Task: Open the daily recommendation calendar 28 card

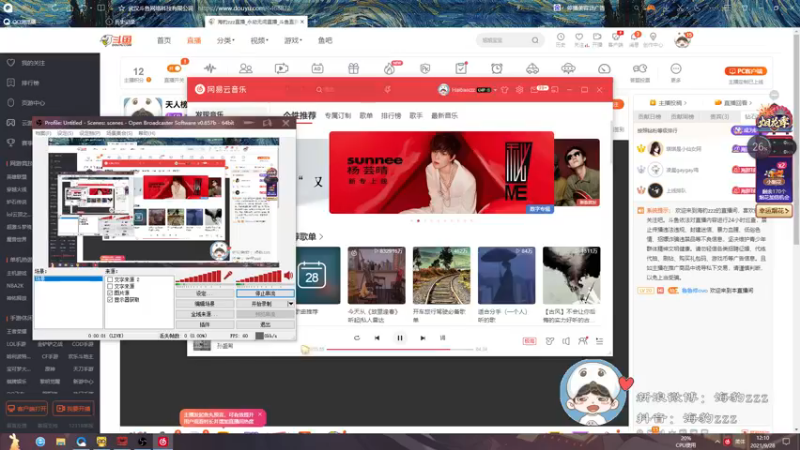Action: click(x=317, y=276)
